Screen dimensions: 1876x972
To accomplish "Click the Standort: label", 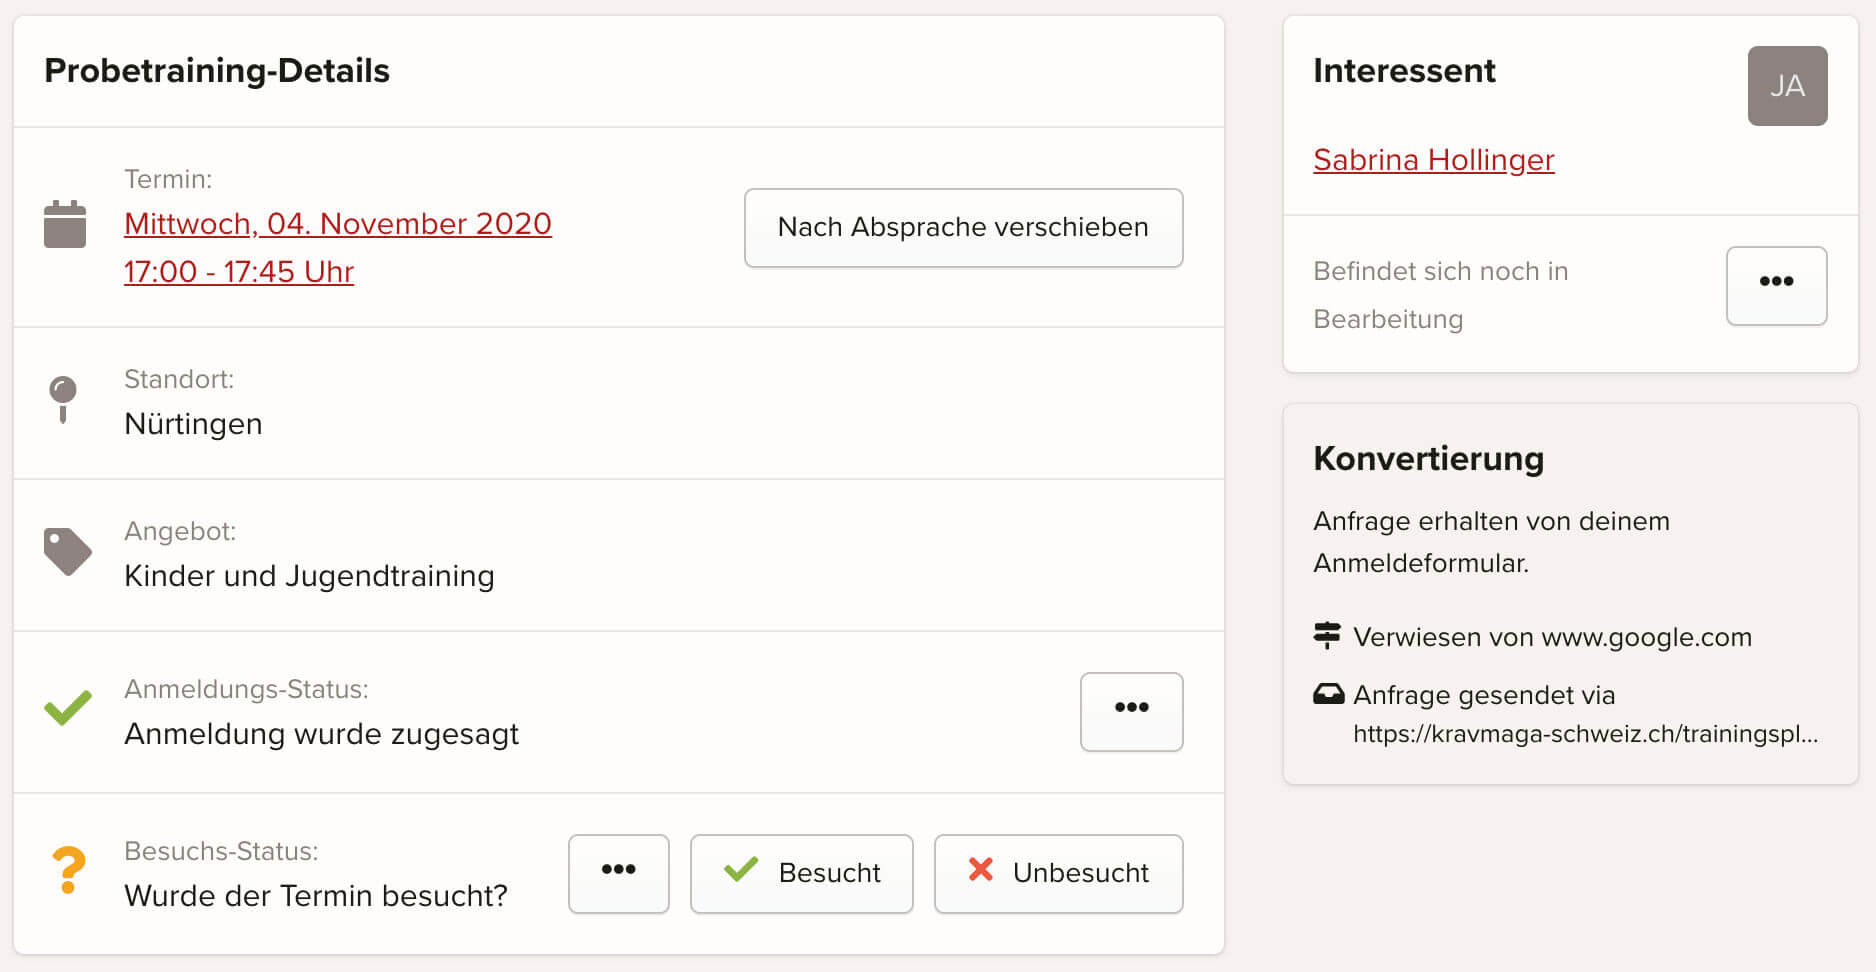I will (179, 380).
